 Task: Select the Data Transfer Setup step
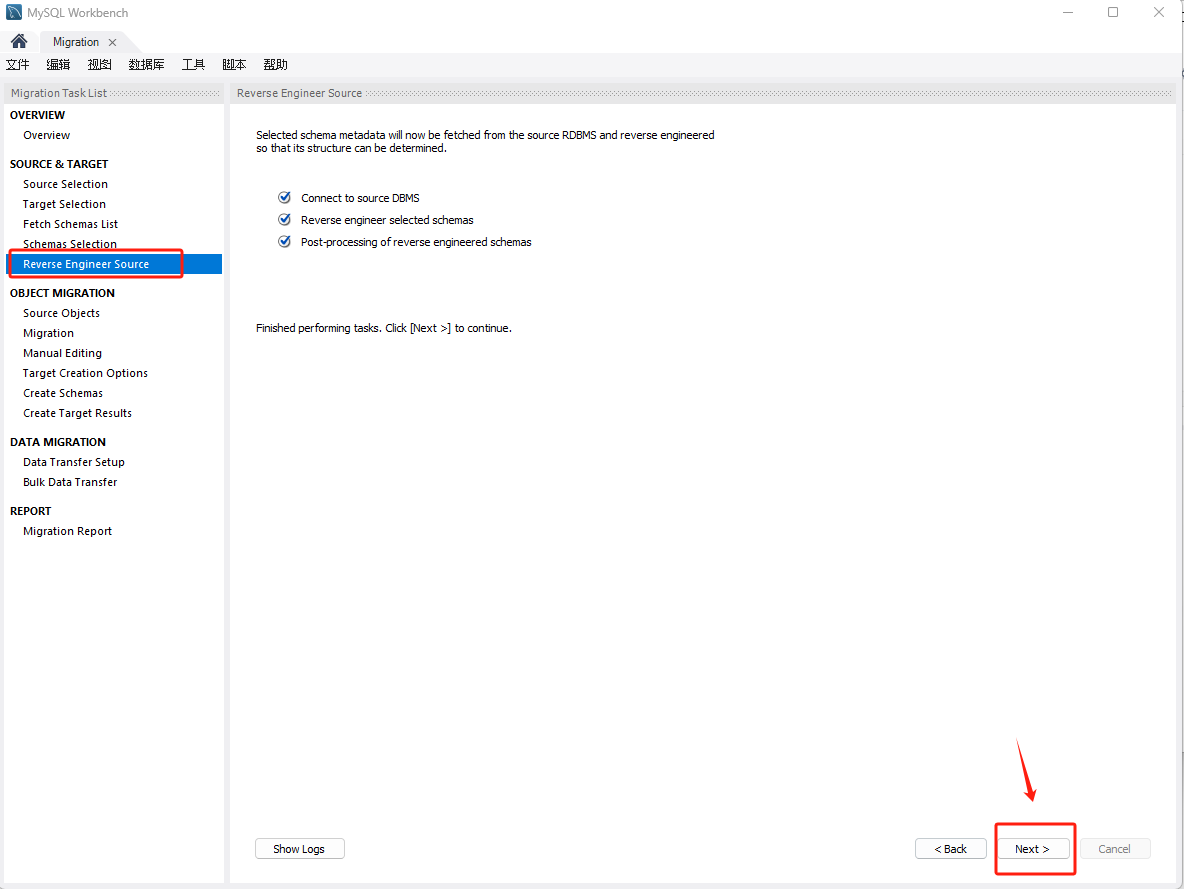(74, 462)
